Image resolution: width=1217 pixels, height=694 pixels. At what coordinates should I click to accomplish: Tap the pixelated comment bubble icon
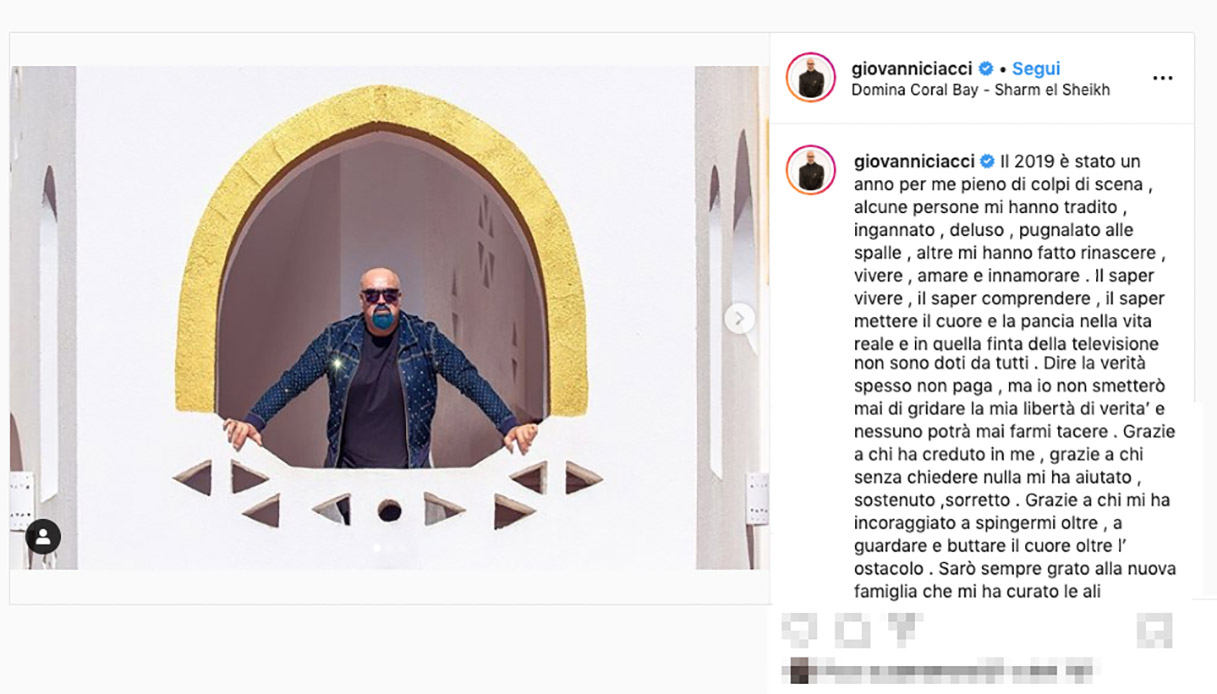[x=851, y=629]
